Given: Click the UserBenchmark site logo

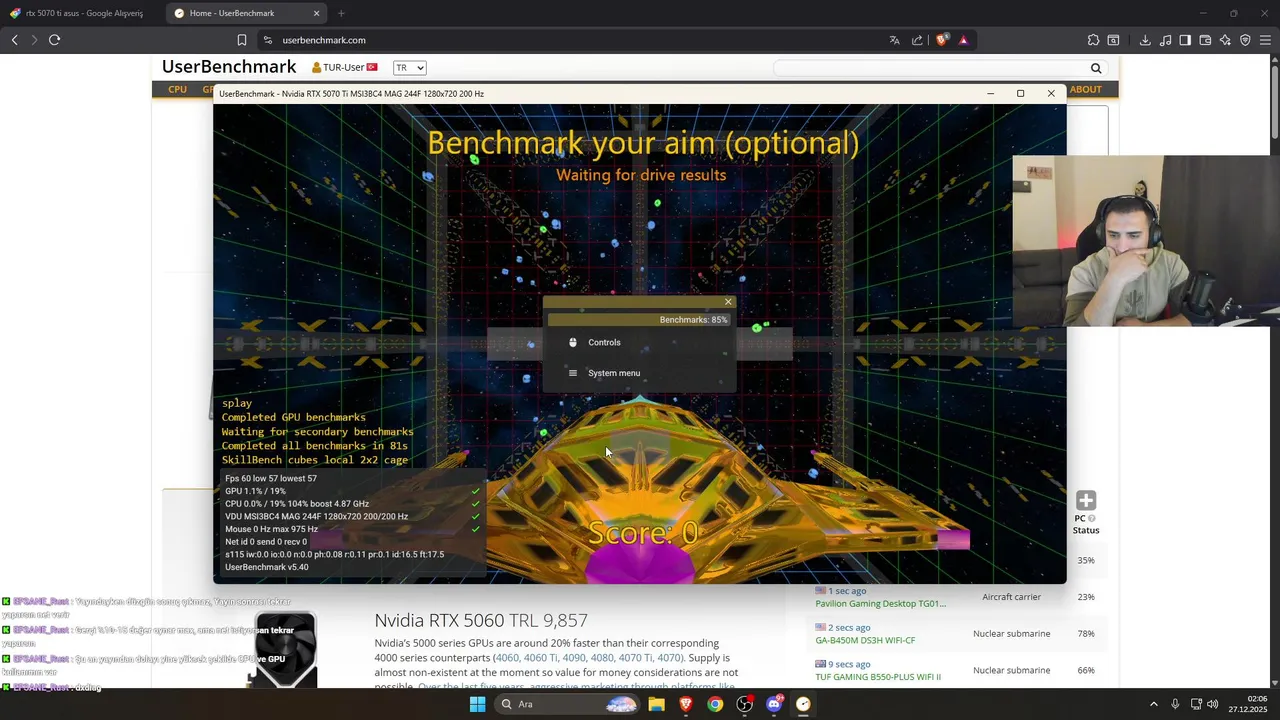Looking at the screenshot, I should coord(229,67).
